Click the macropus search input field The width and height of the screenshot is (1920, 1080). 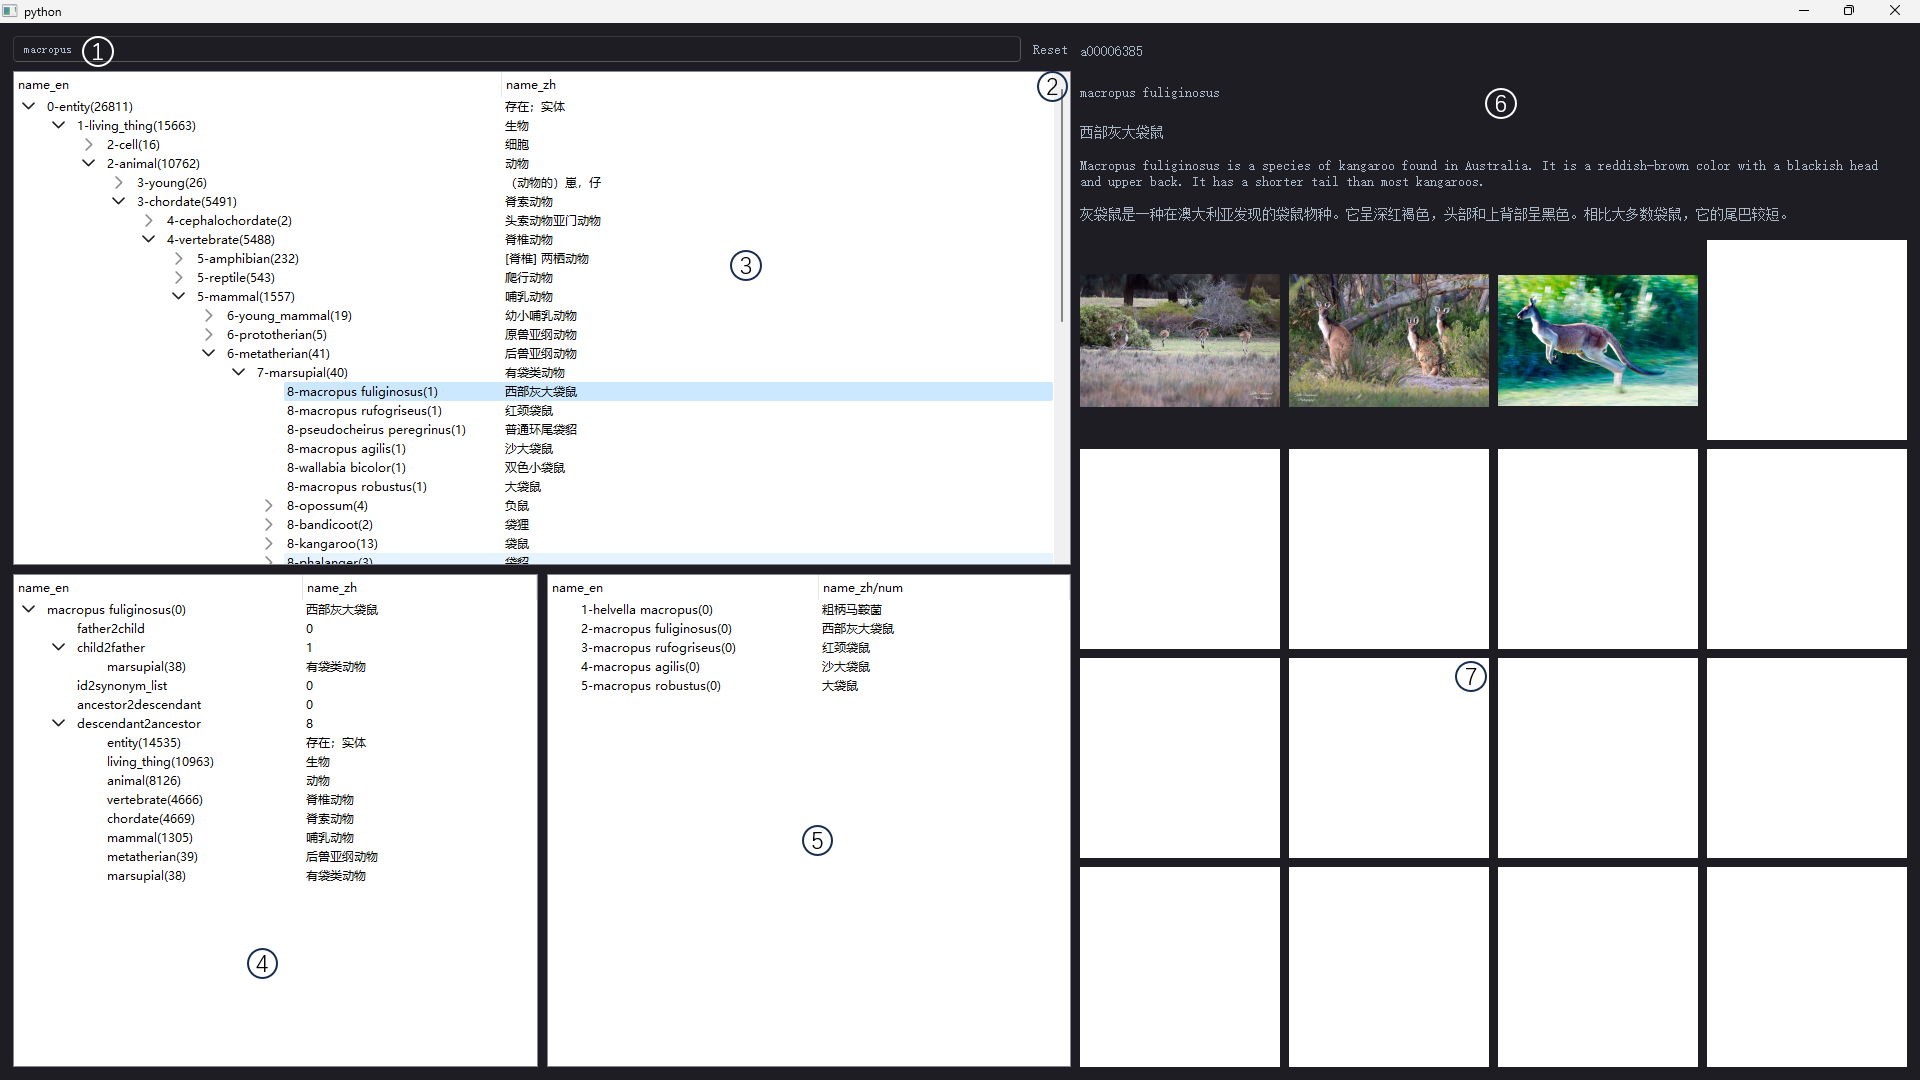[x=500, y=50]
